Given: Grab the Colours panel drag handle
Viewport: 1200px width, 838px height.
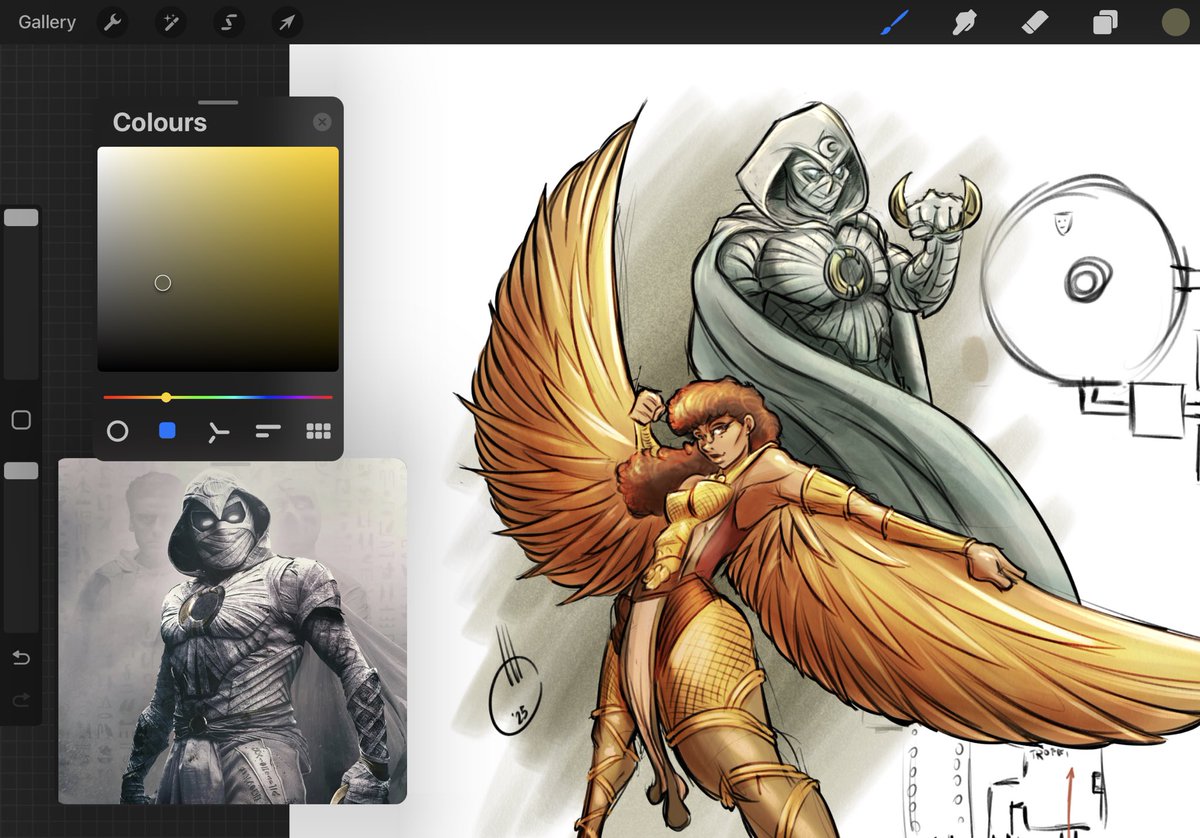Looking at the screenshot, I should click(218, 102).
